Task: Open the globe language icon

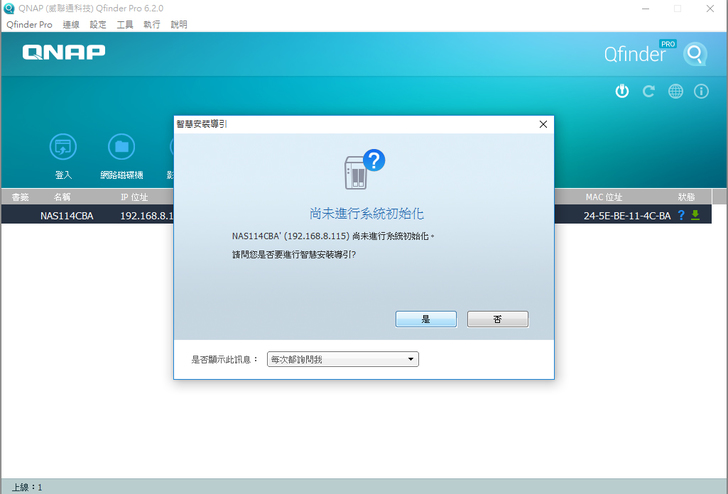Action: coord(676,91)
